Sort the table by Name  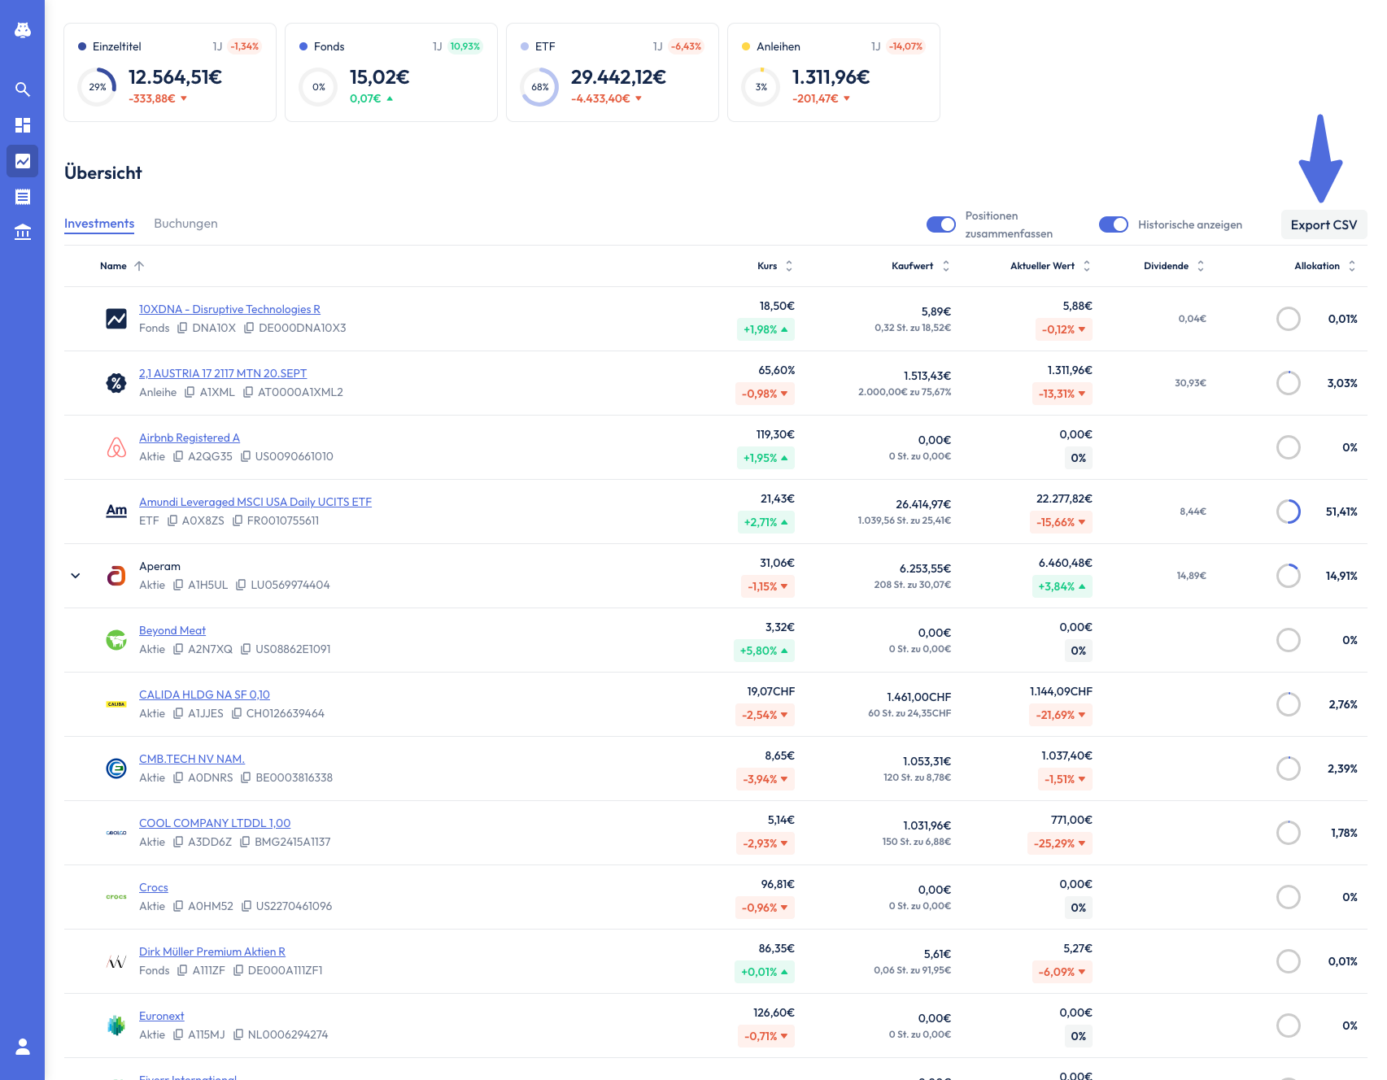click(122, 266)
